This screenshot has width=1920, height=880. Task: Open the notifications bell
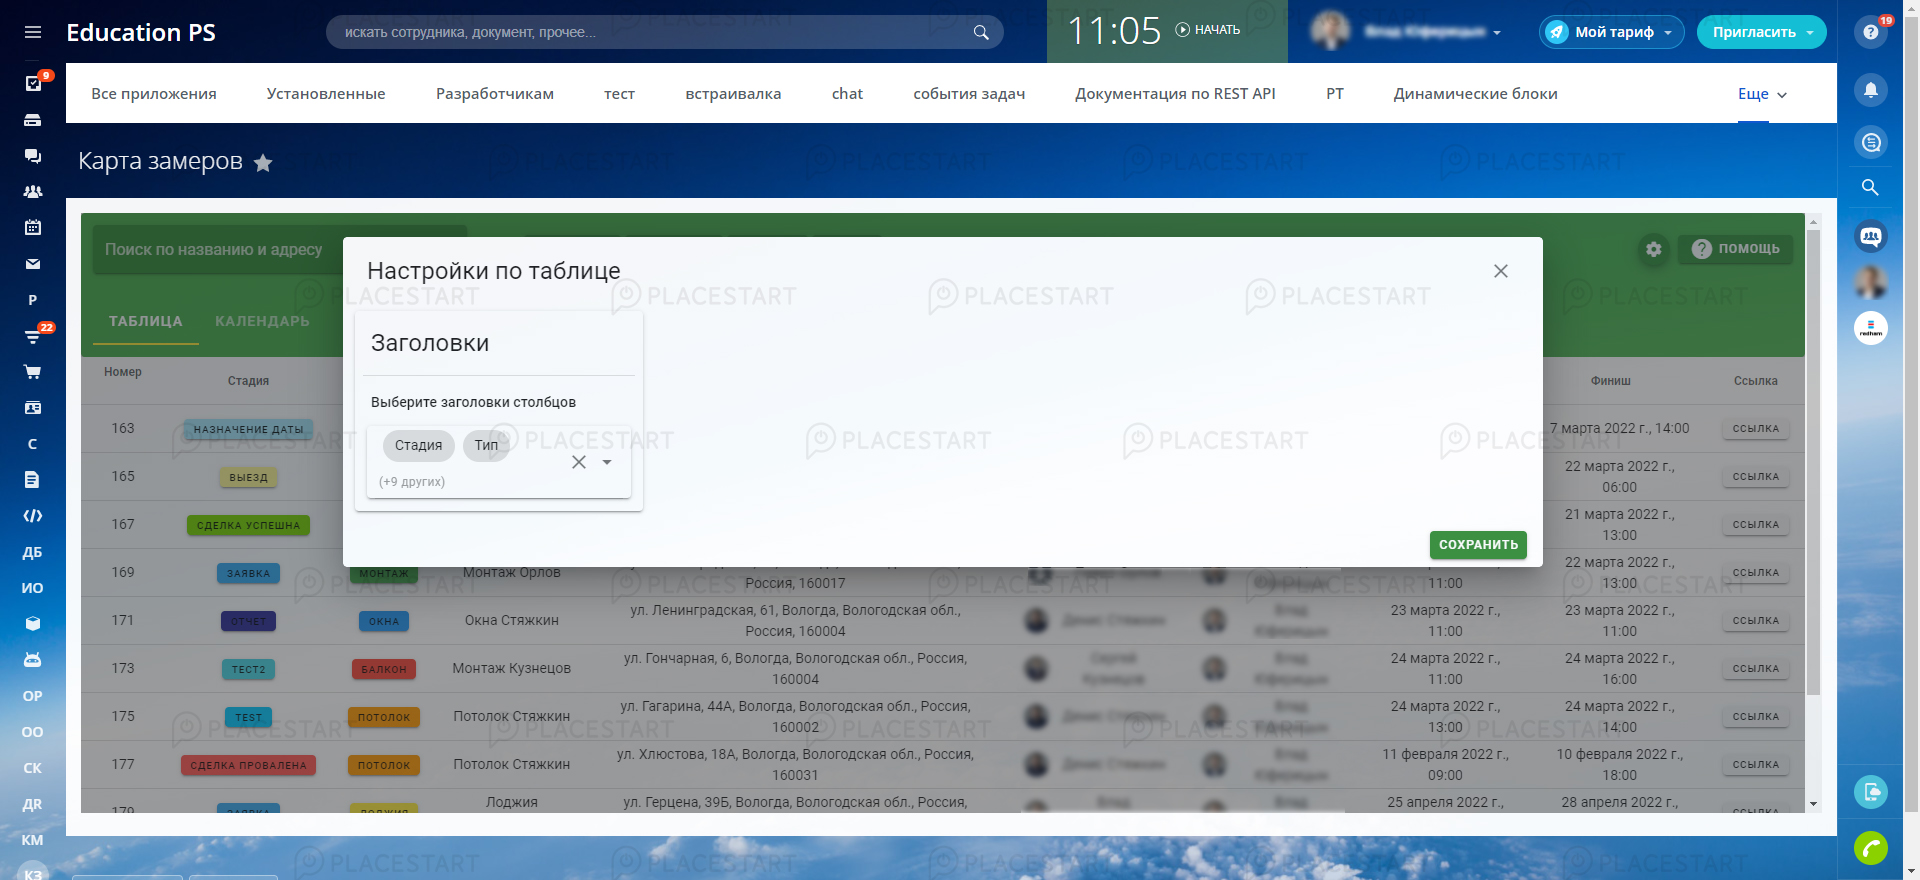tap(1871, 90)
